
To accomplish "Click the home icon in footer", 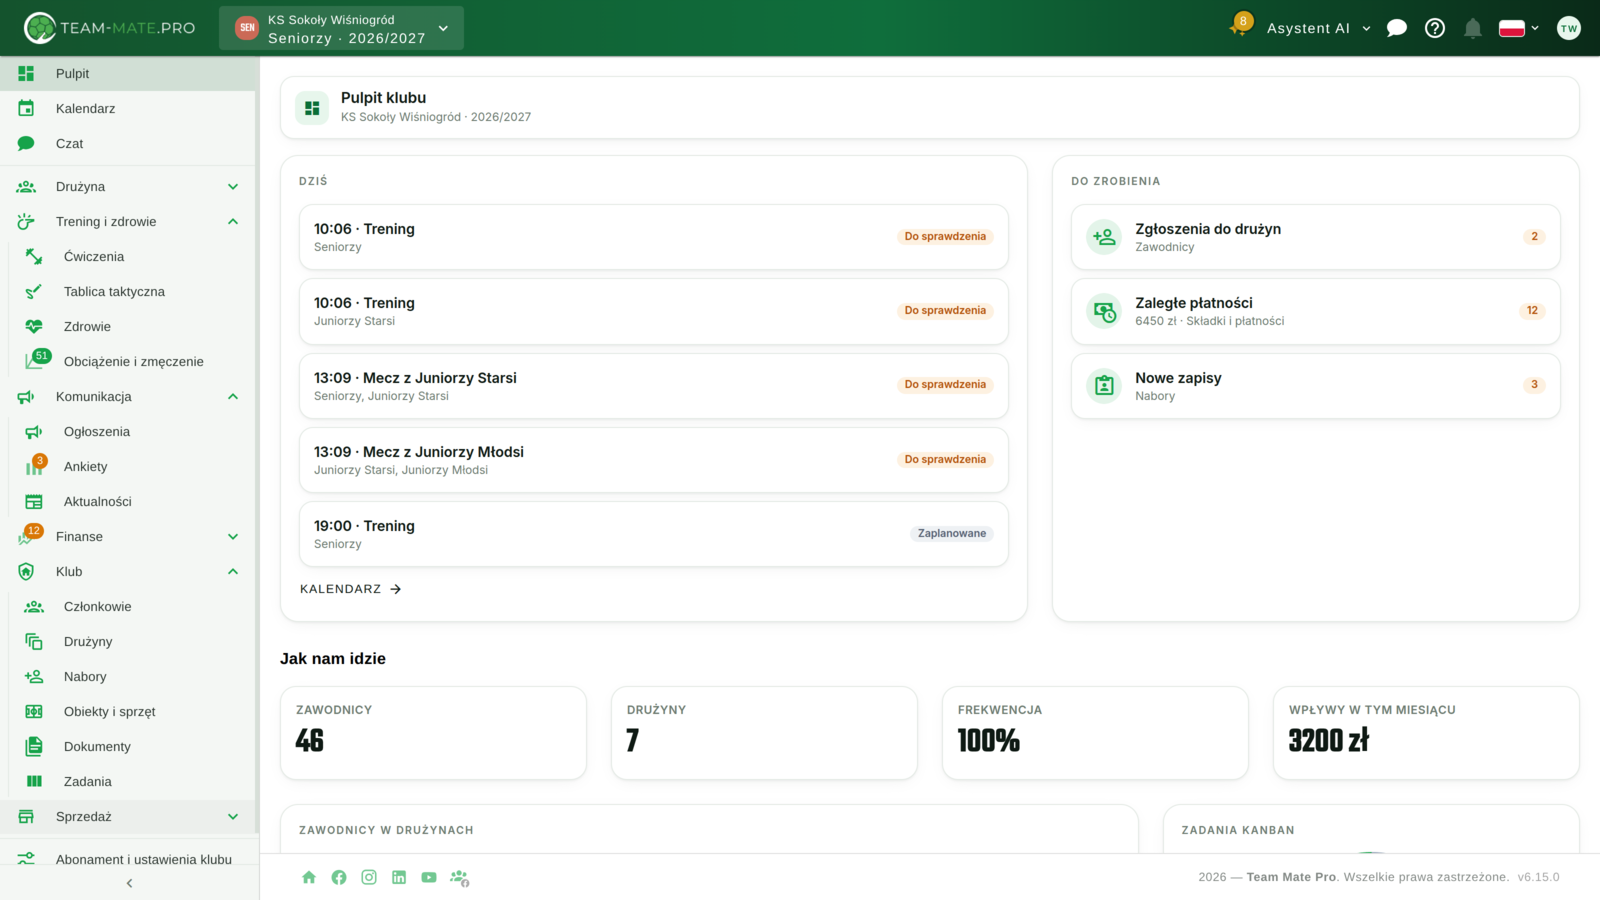I will pos(309,877).
